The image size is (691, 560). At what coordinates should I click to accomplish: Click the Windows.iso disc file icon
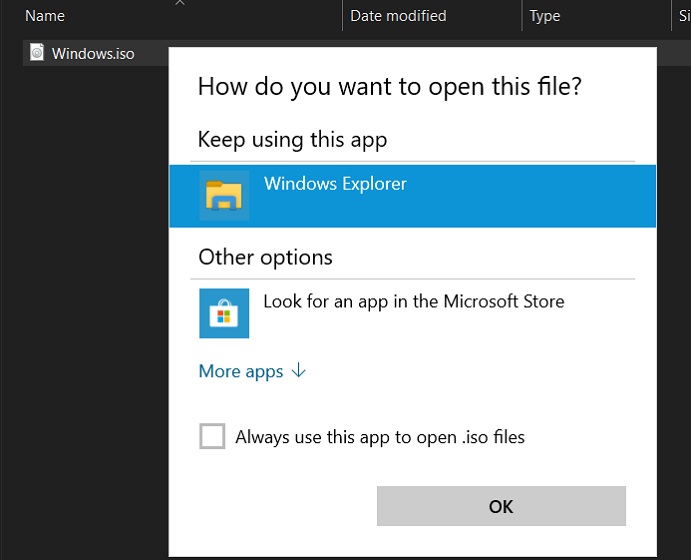click(37, 53)
